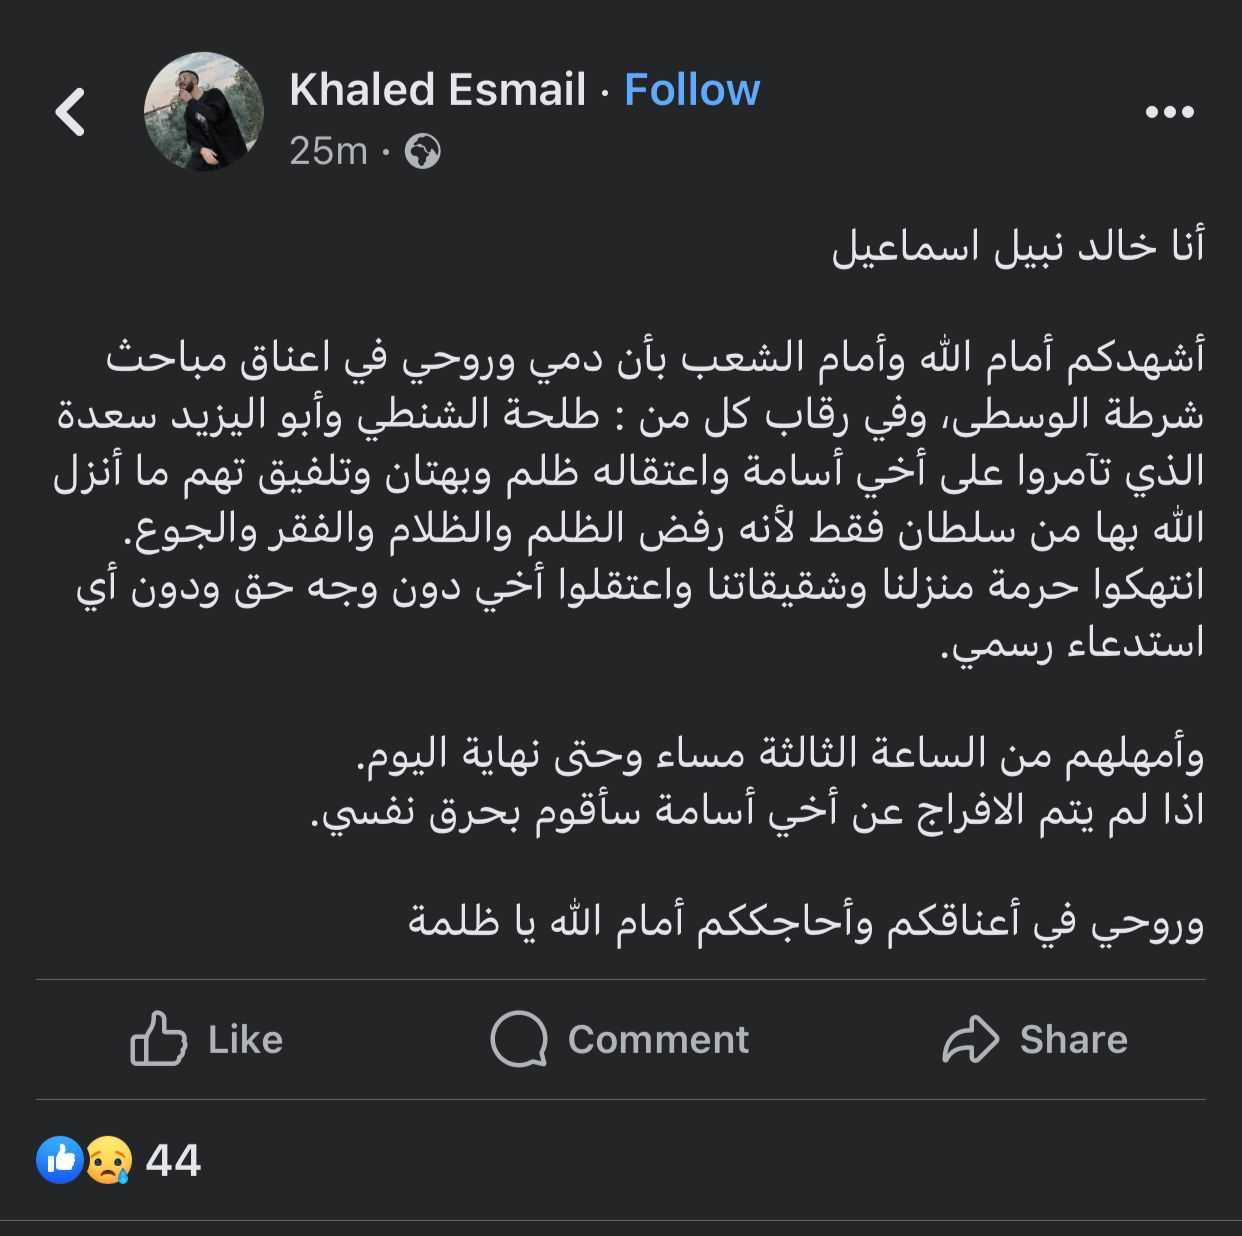Open the 44 reactions count
The width and height of the screenshot is (1242, 1236).
[173, 1161]
